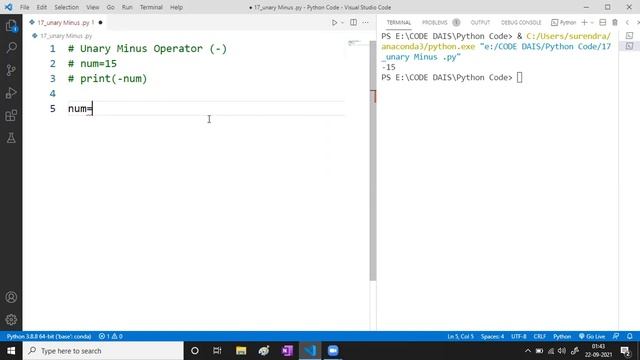Open notifications bell in status bar

coord(630,336)
